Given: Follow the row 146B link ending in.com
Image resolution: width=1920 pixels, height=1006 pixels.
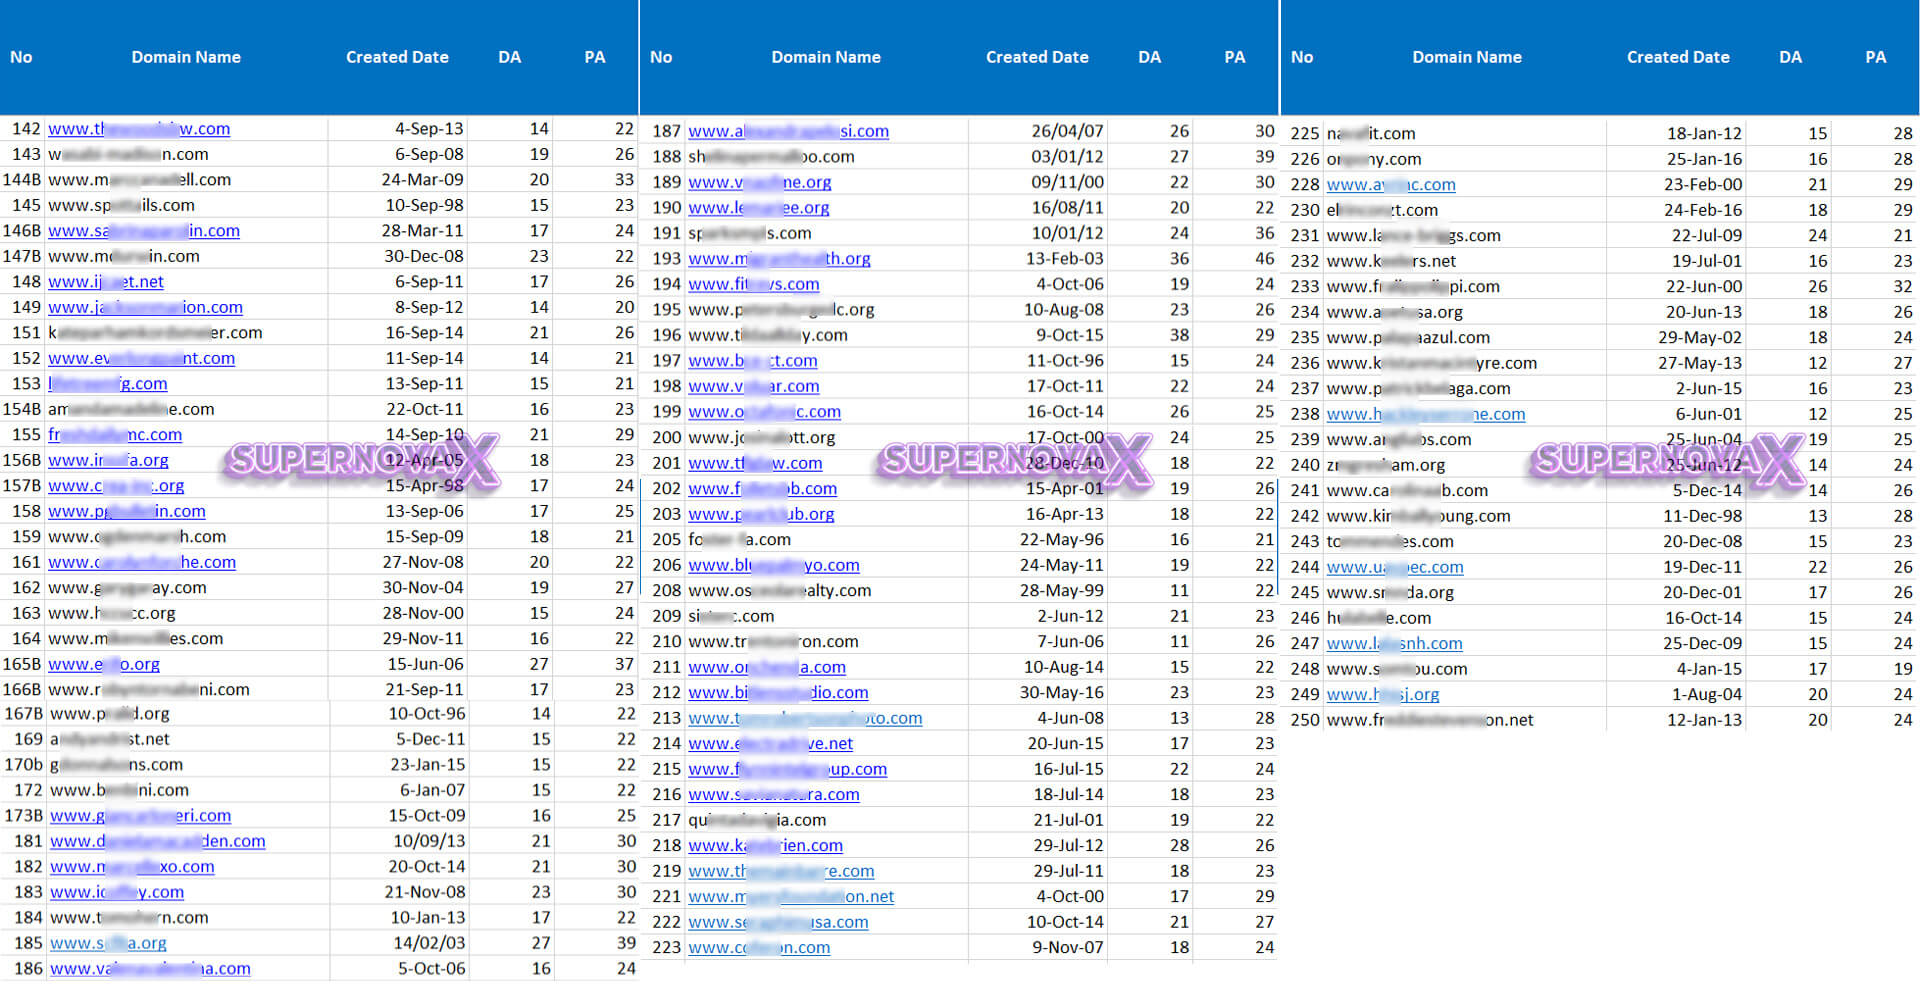Looking at the screenshot, I should coord(144,231).
